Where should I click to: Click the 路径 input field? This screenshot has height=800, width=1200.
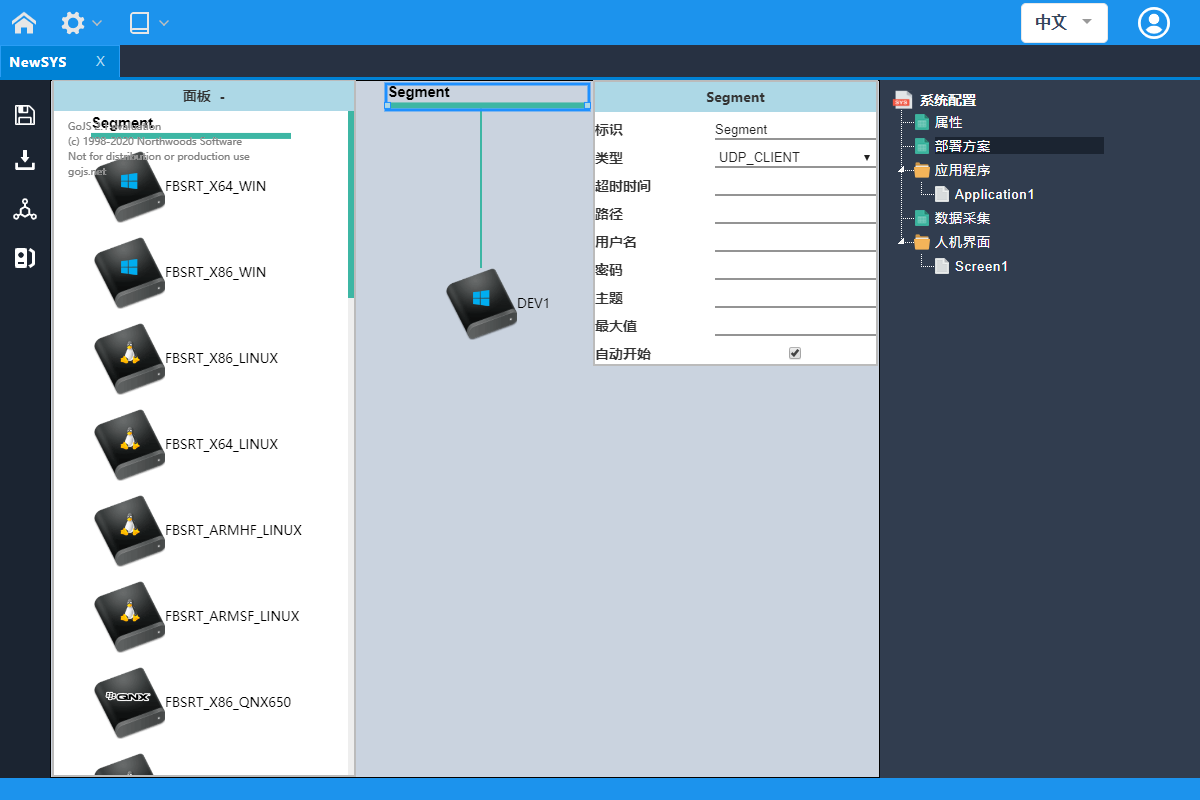point(795,213)
